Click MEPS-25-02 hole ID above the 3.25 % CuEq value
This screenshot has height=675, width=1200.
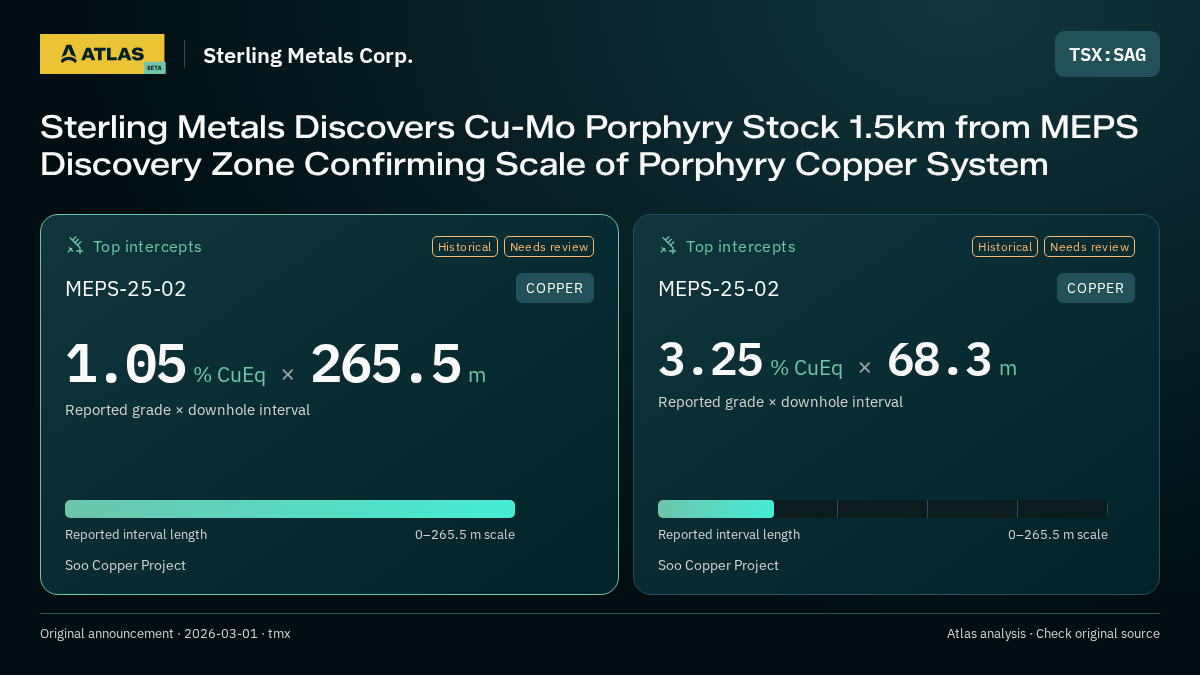click(719, 289)
